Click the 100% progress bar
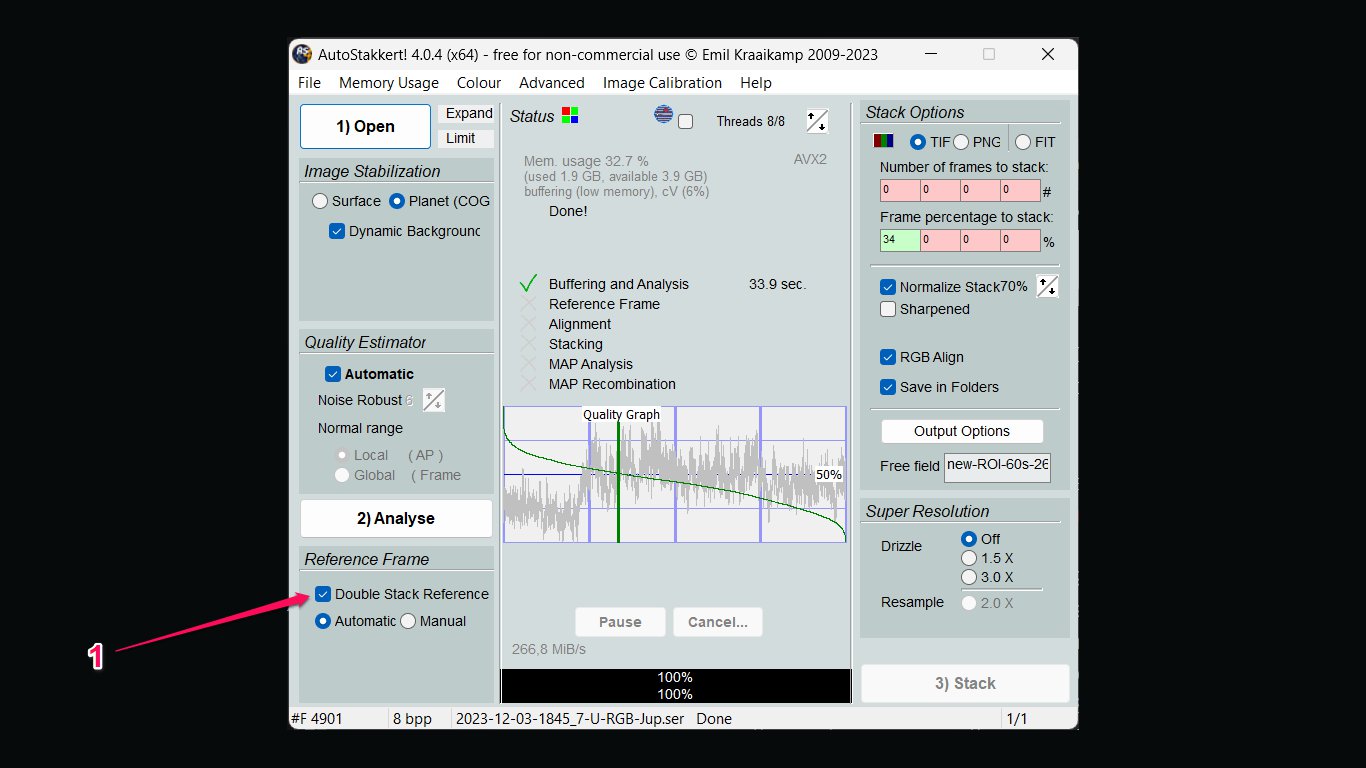Screen dimensions: 1366x768 (675, 685)
